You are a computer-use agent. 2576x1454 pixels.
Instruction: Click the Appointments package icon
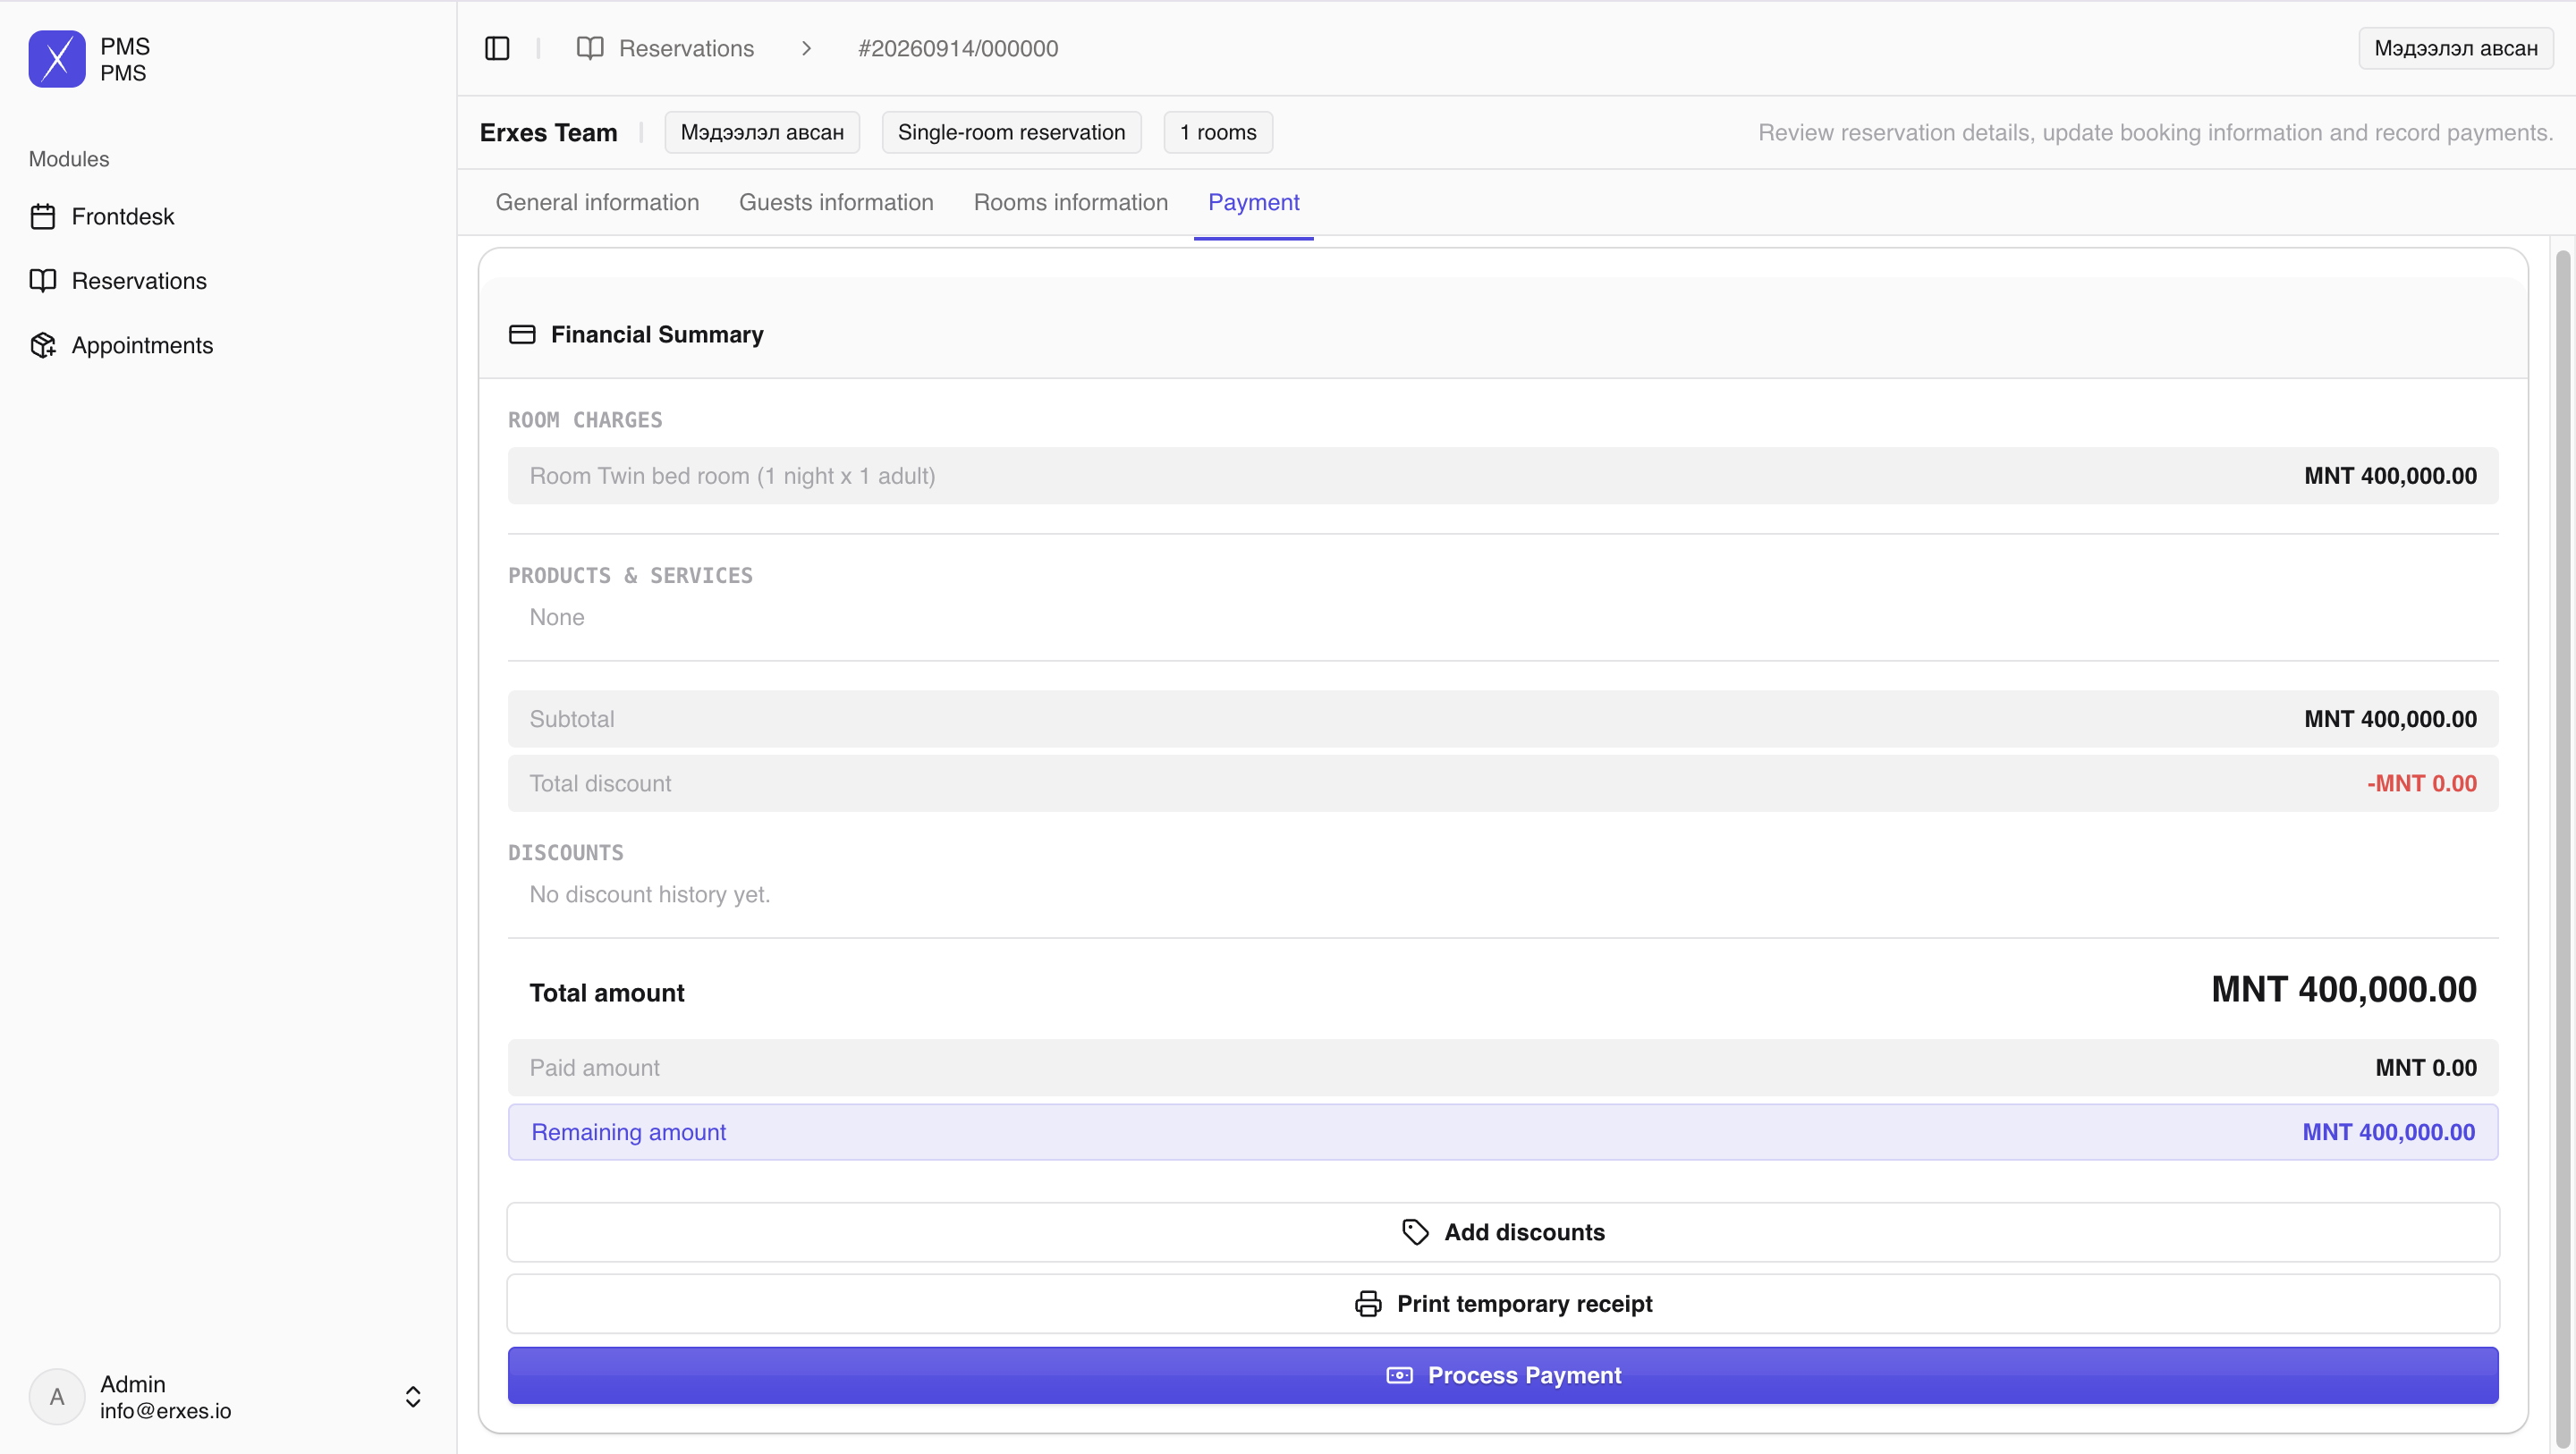[43, 345]
